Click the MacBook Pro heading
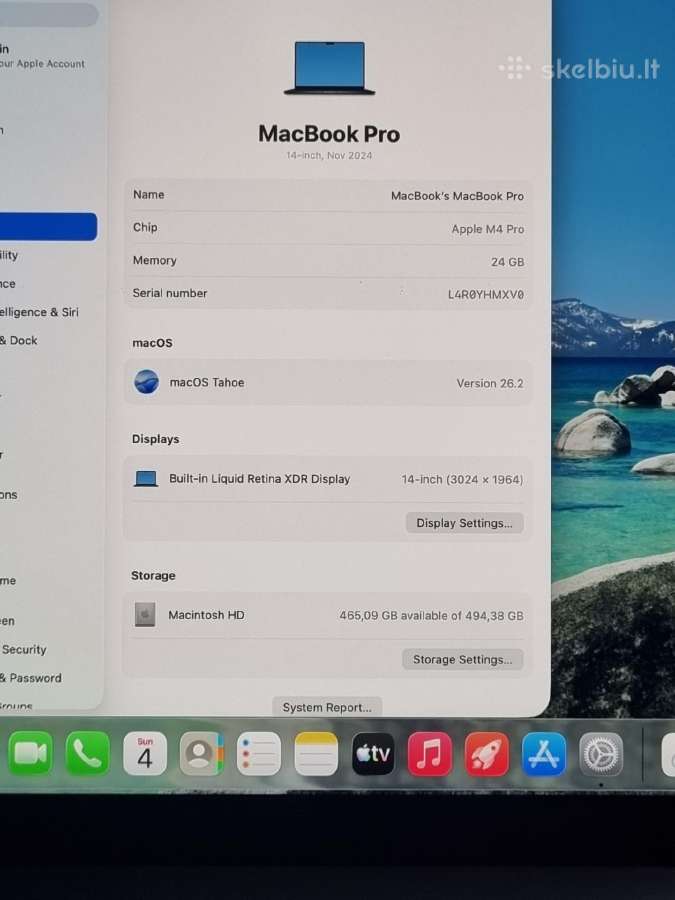Screen dimensions: 675x900 pos(329,134)
